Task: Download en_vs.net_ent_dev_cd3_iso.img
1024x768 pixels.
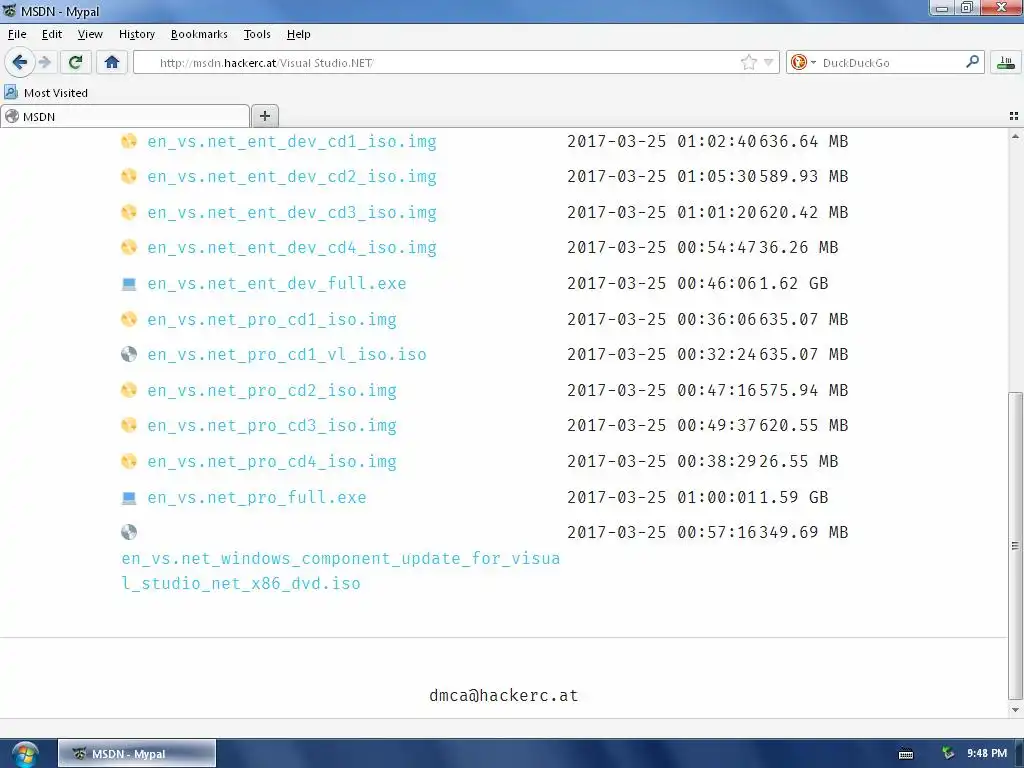Action: coord(292,212)
